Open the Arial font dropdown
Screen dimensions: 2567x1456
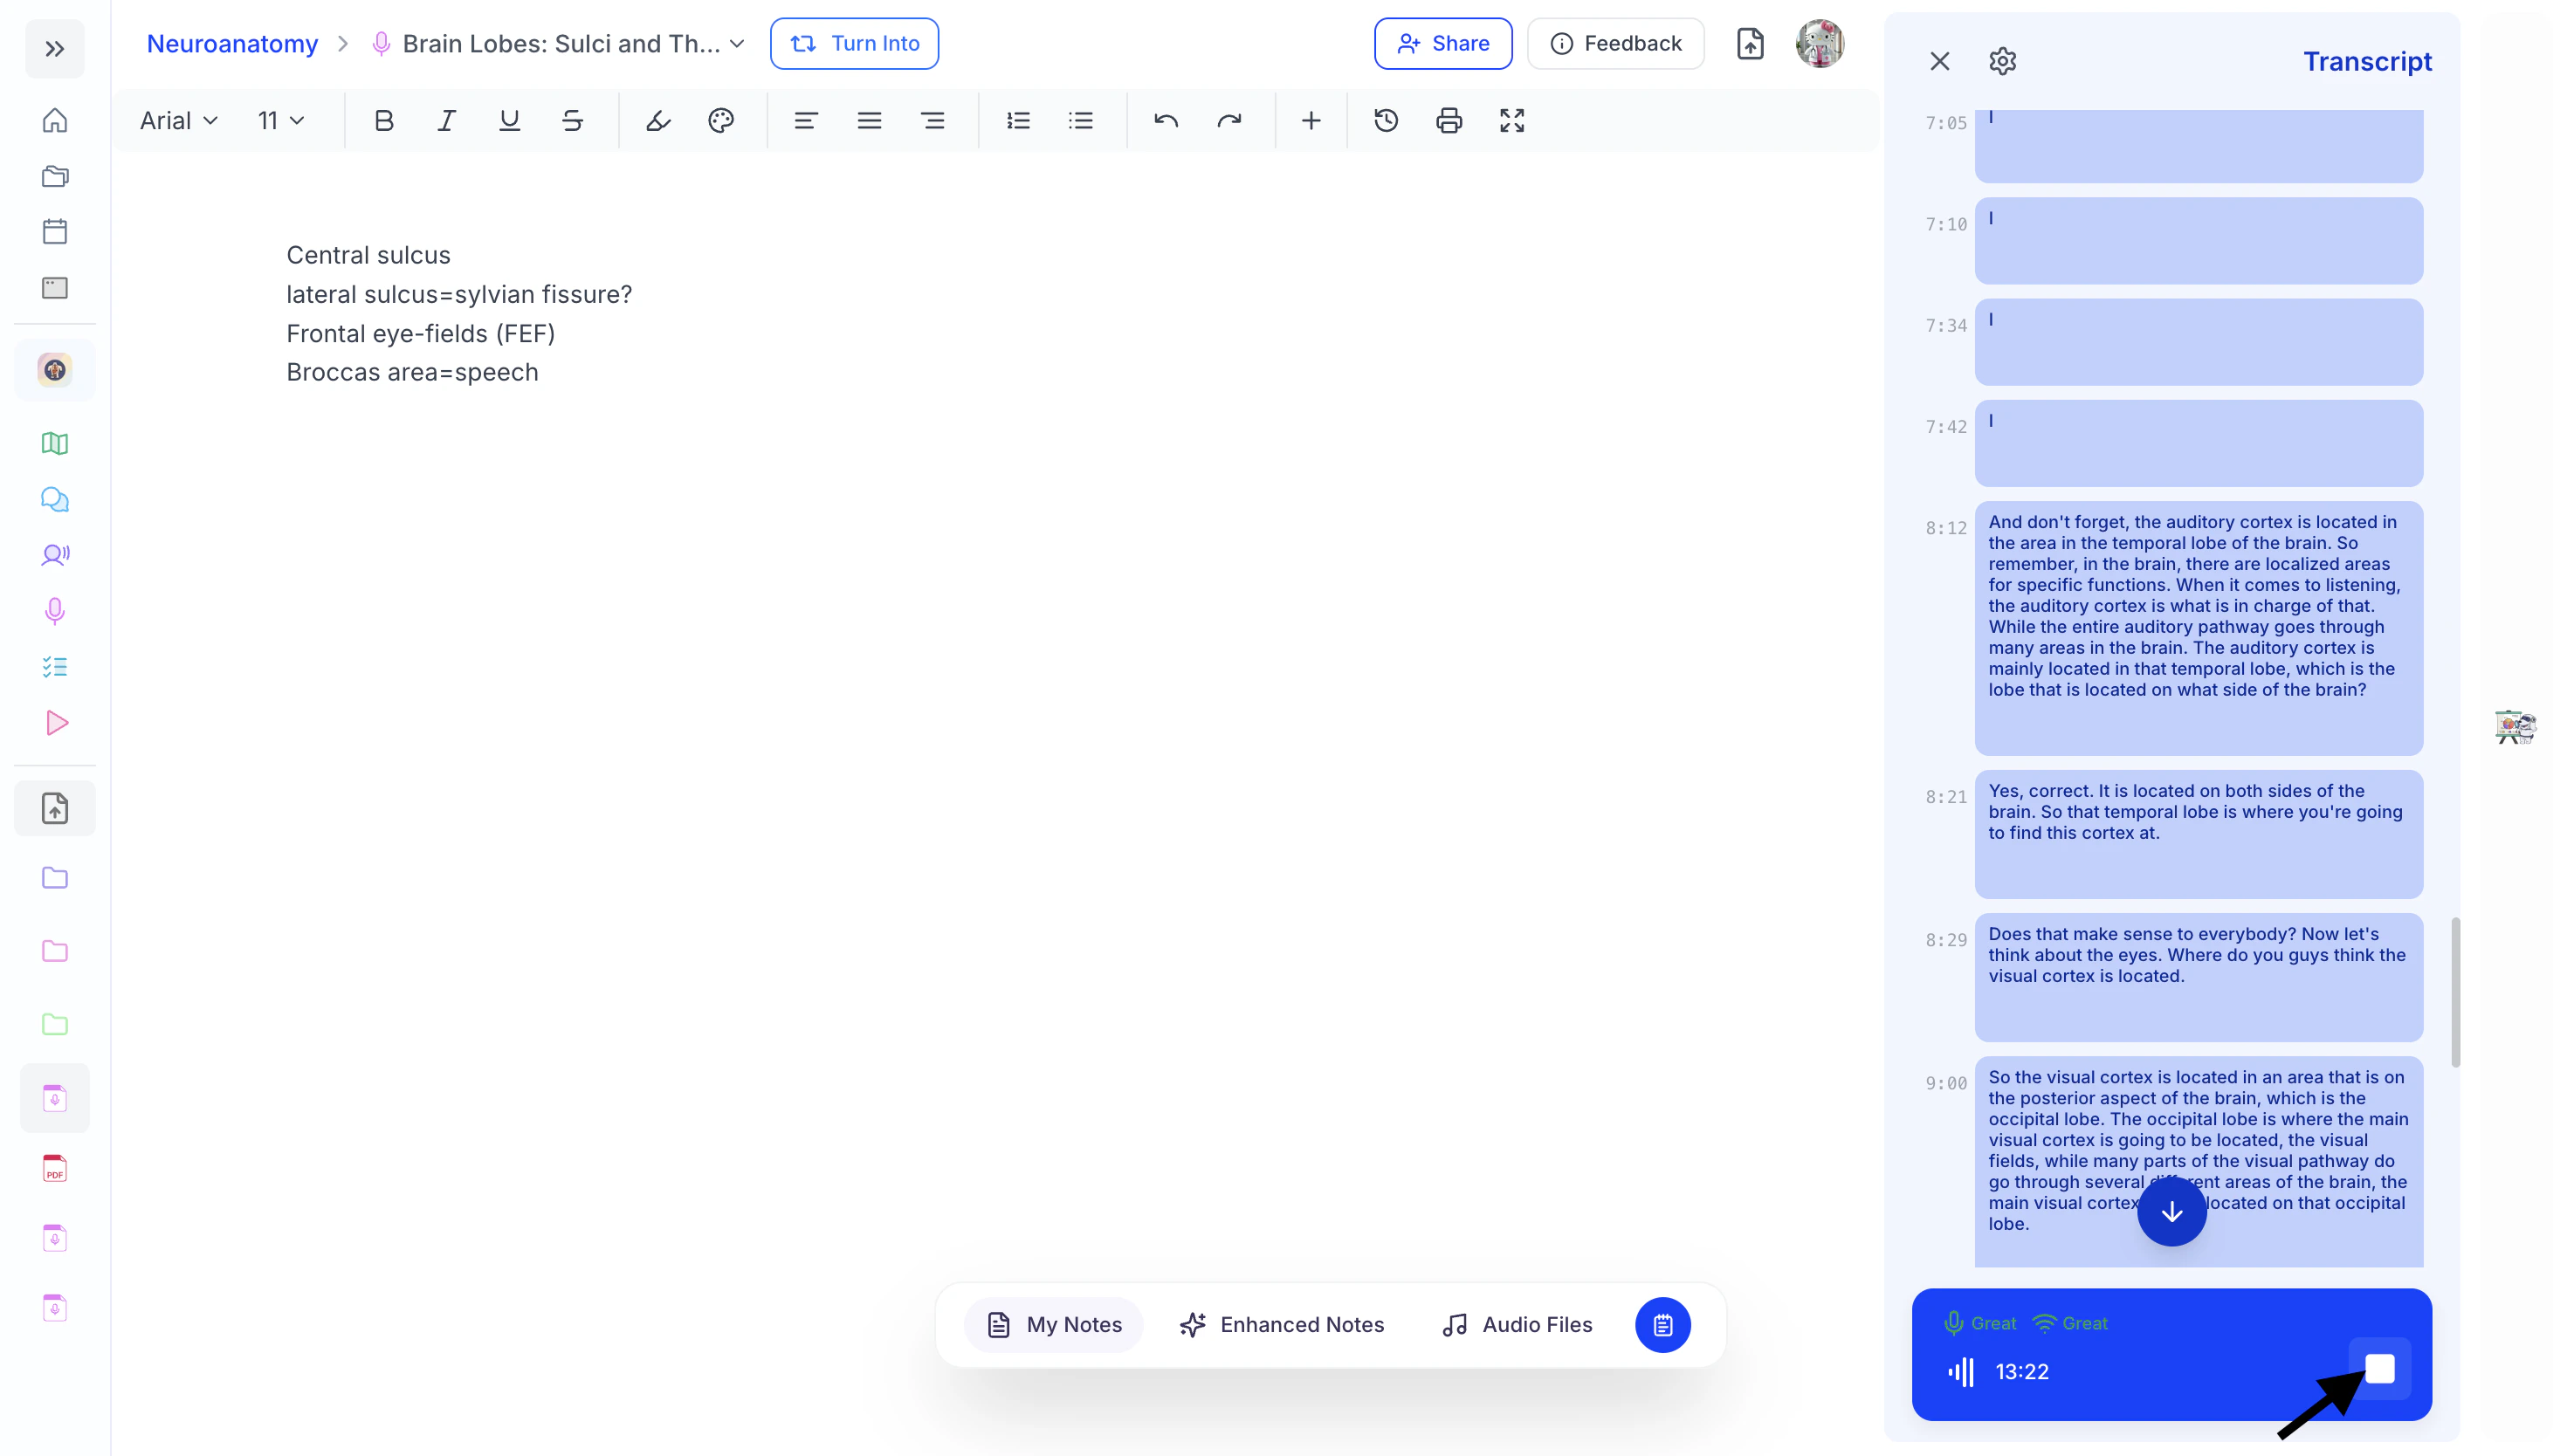179,121
